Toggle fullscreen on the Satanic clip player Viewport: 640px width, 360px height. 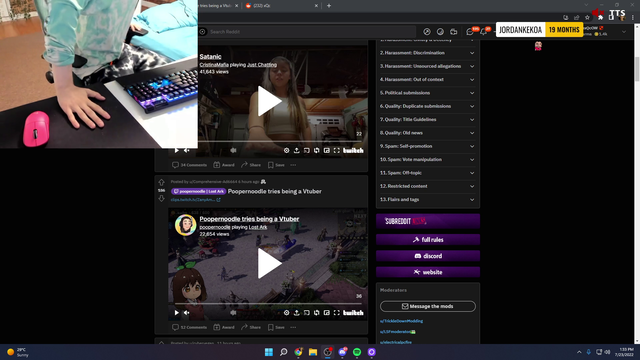pyautogui.click(x=337, y=151)
